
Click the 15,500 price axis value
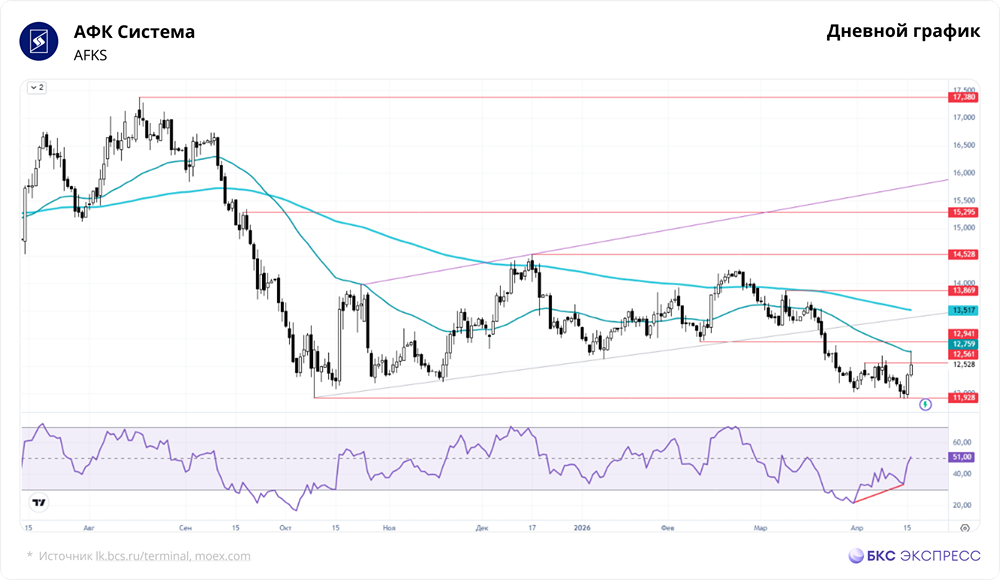(964, 200)
